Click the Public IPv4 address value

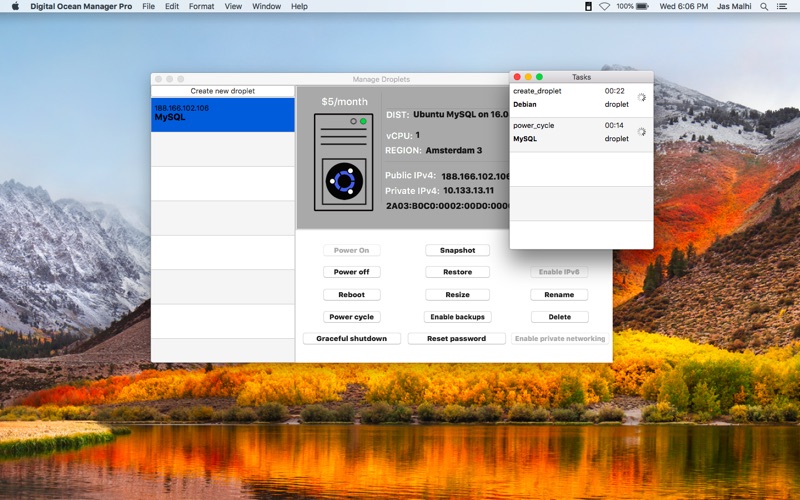475,176
